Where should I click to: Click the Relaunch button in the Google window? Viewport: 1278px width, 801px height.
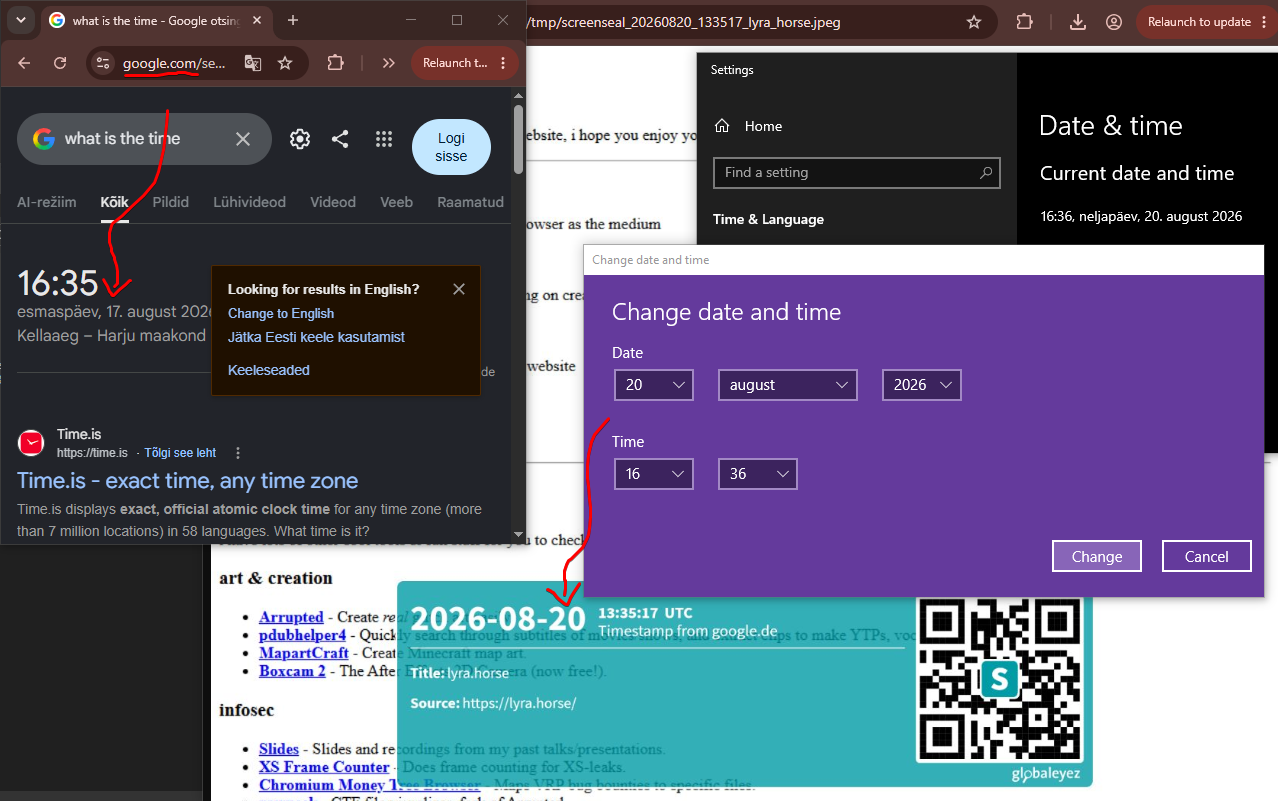point(465,63)
